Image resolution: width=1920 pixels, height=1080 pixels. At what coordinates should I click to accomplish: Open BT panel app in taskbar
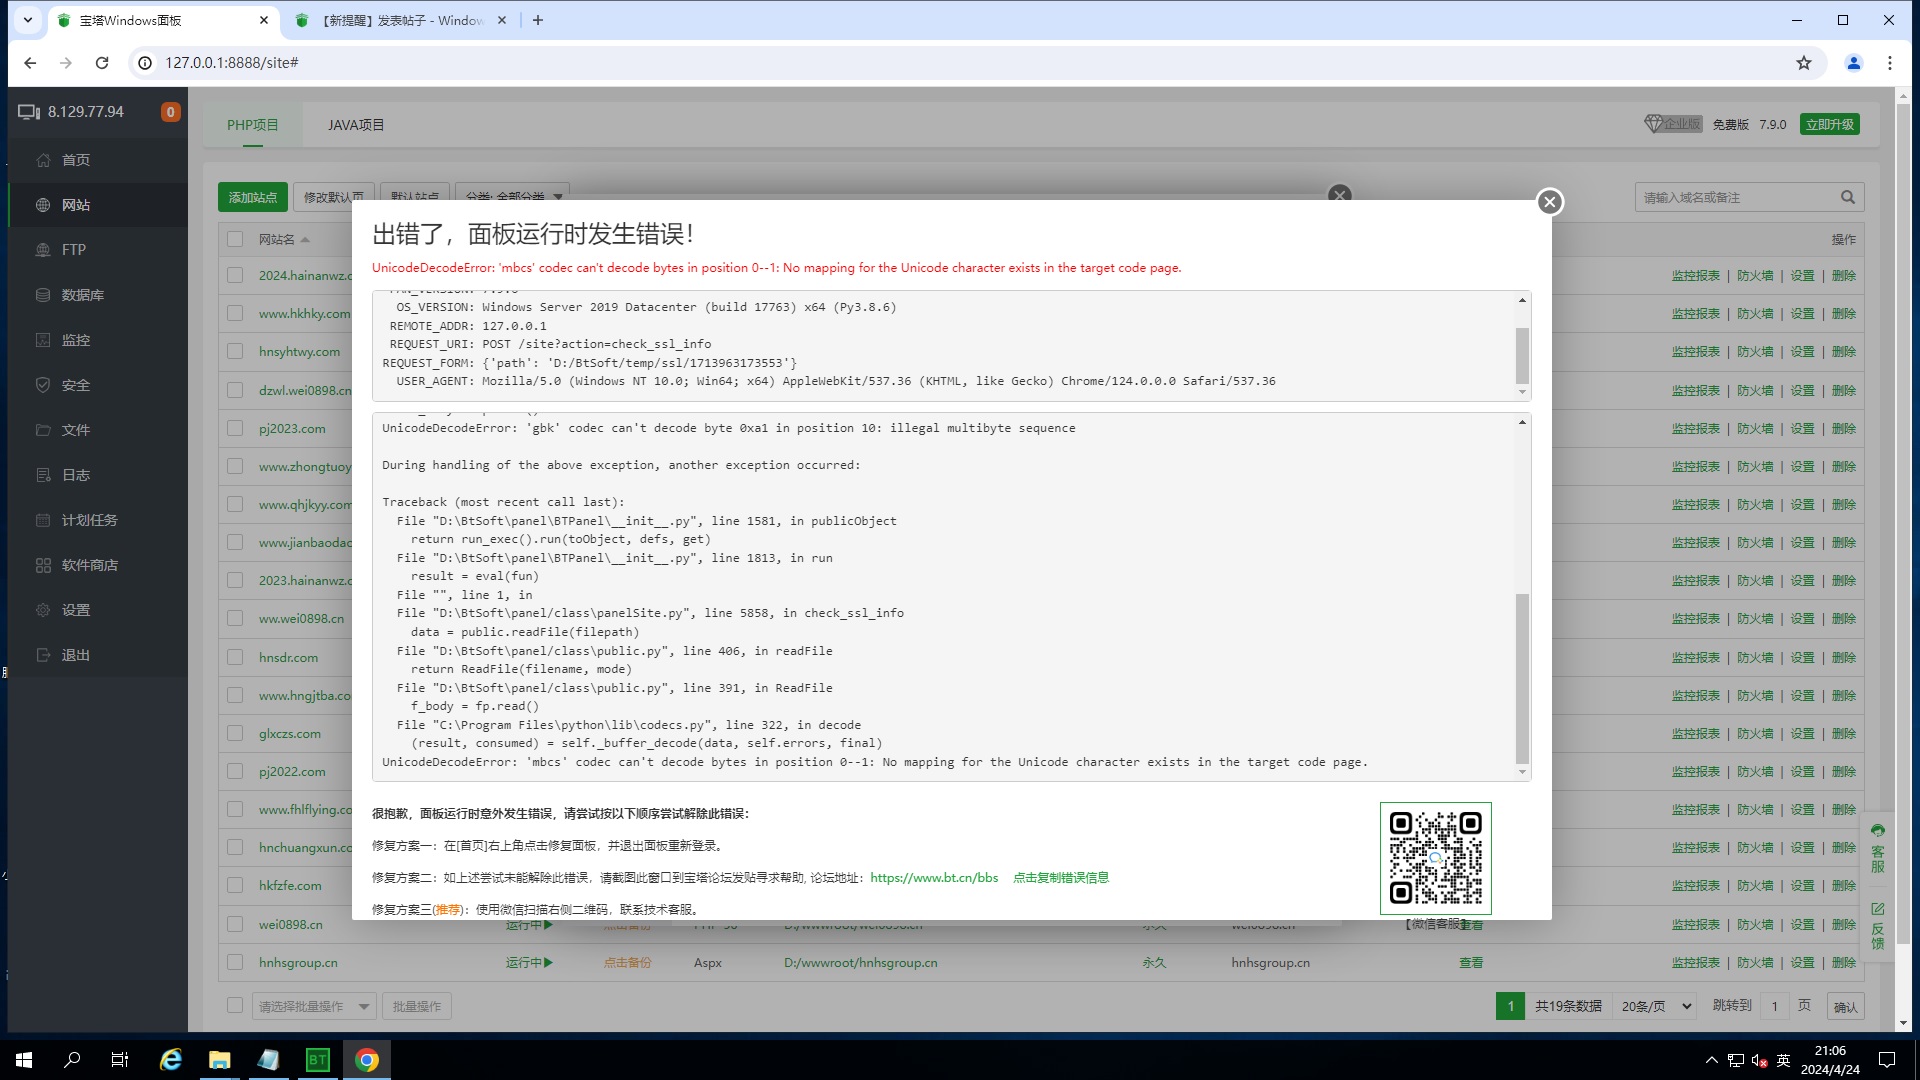tap(317, 1060)
